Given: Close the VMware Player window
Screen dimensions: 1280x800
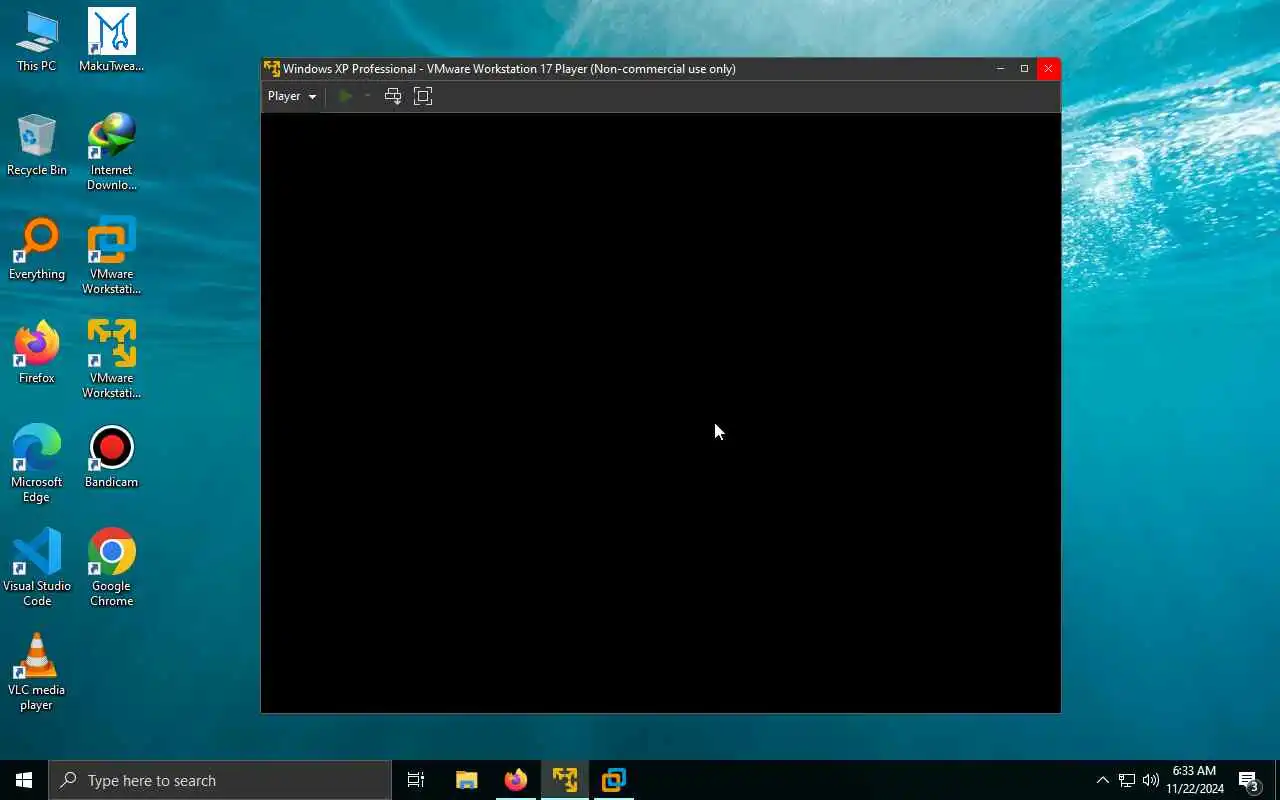Looking at the screenshot, I should point(1048,69).
